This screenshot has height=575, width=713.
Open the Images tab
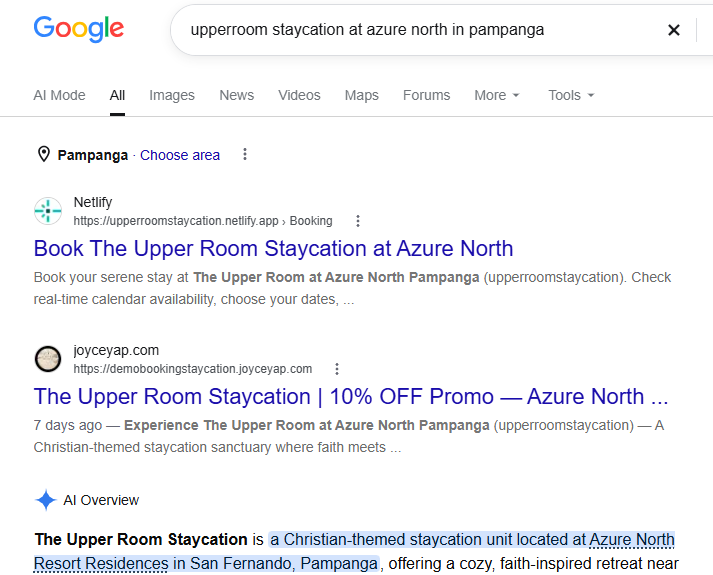point(172,95)
